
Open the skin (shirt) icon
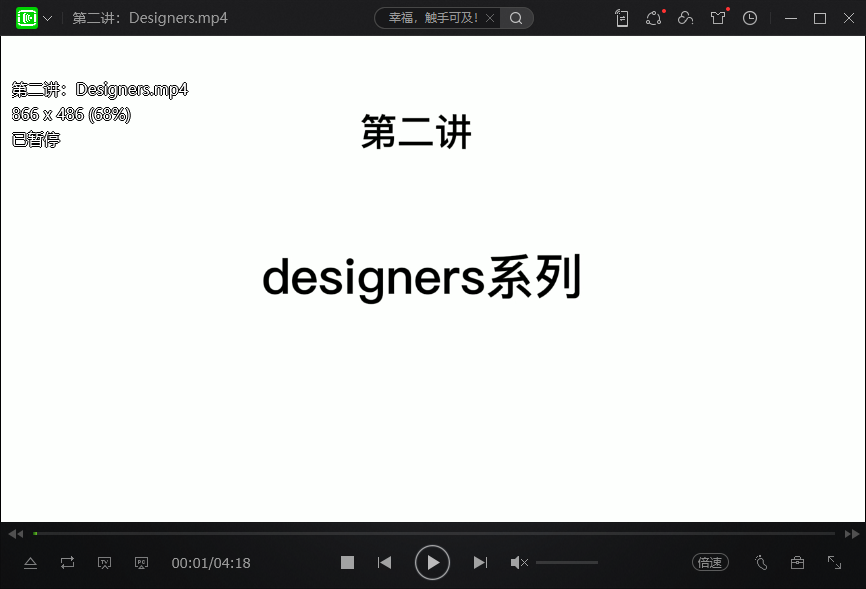(x=718, y=18)
